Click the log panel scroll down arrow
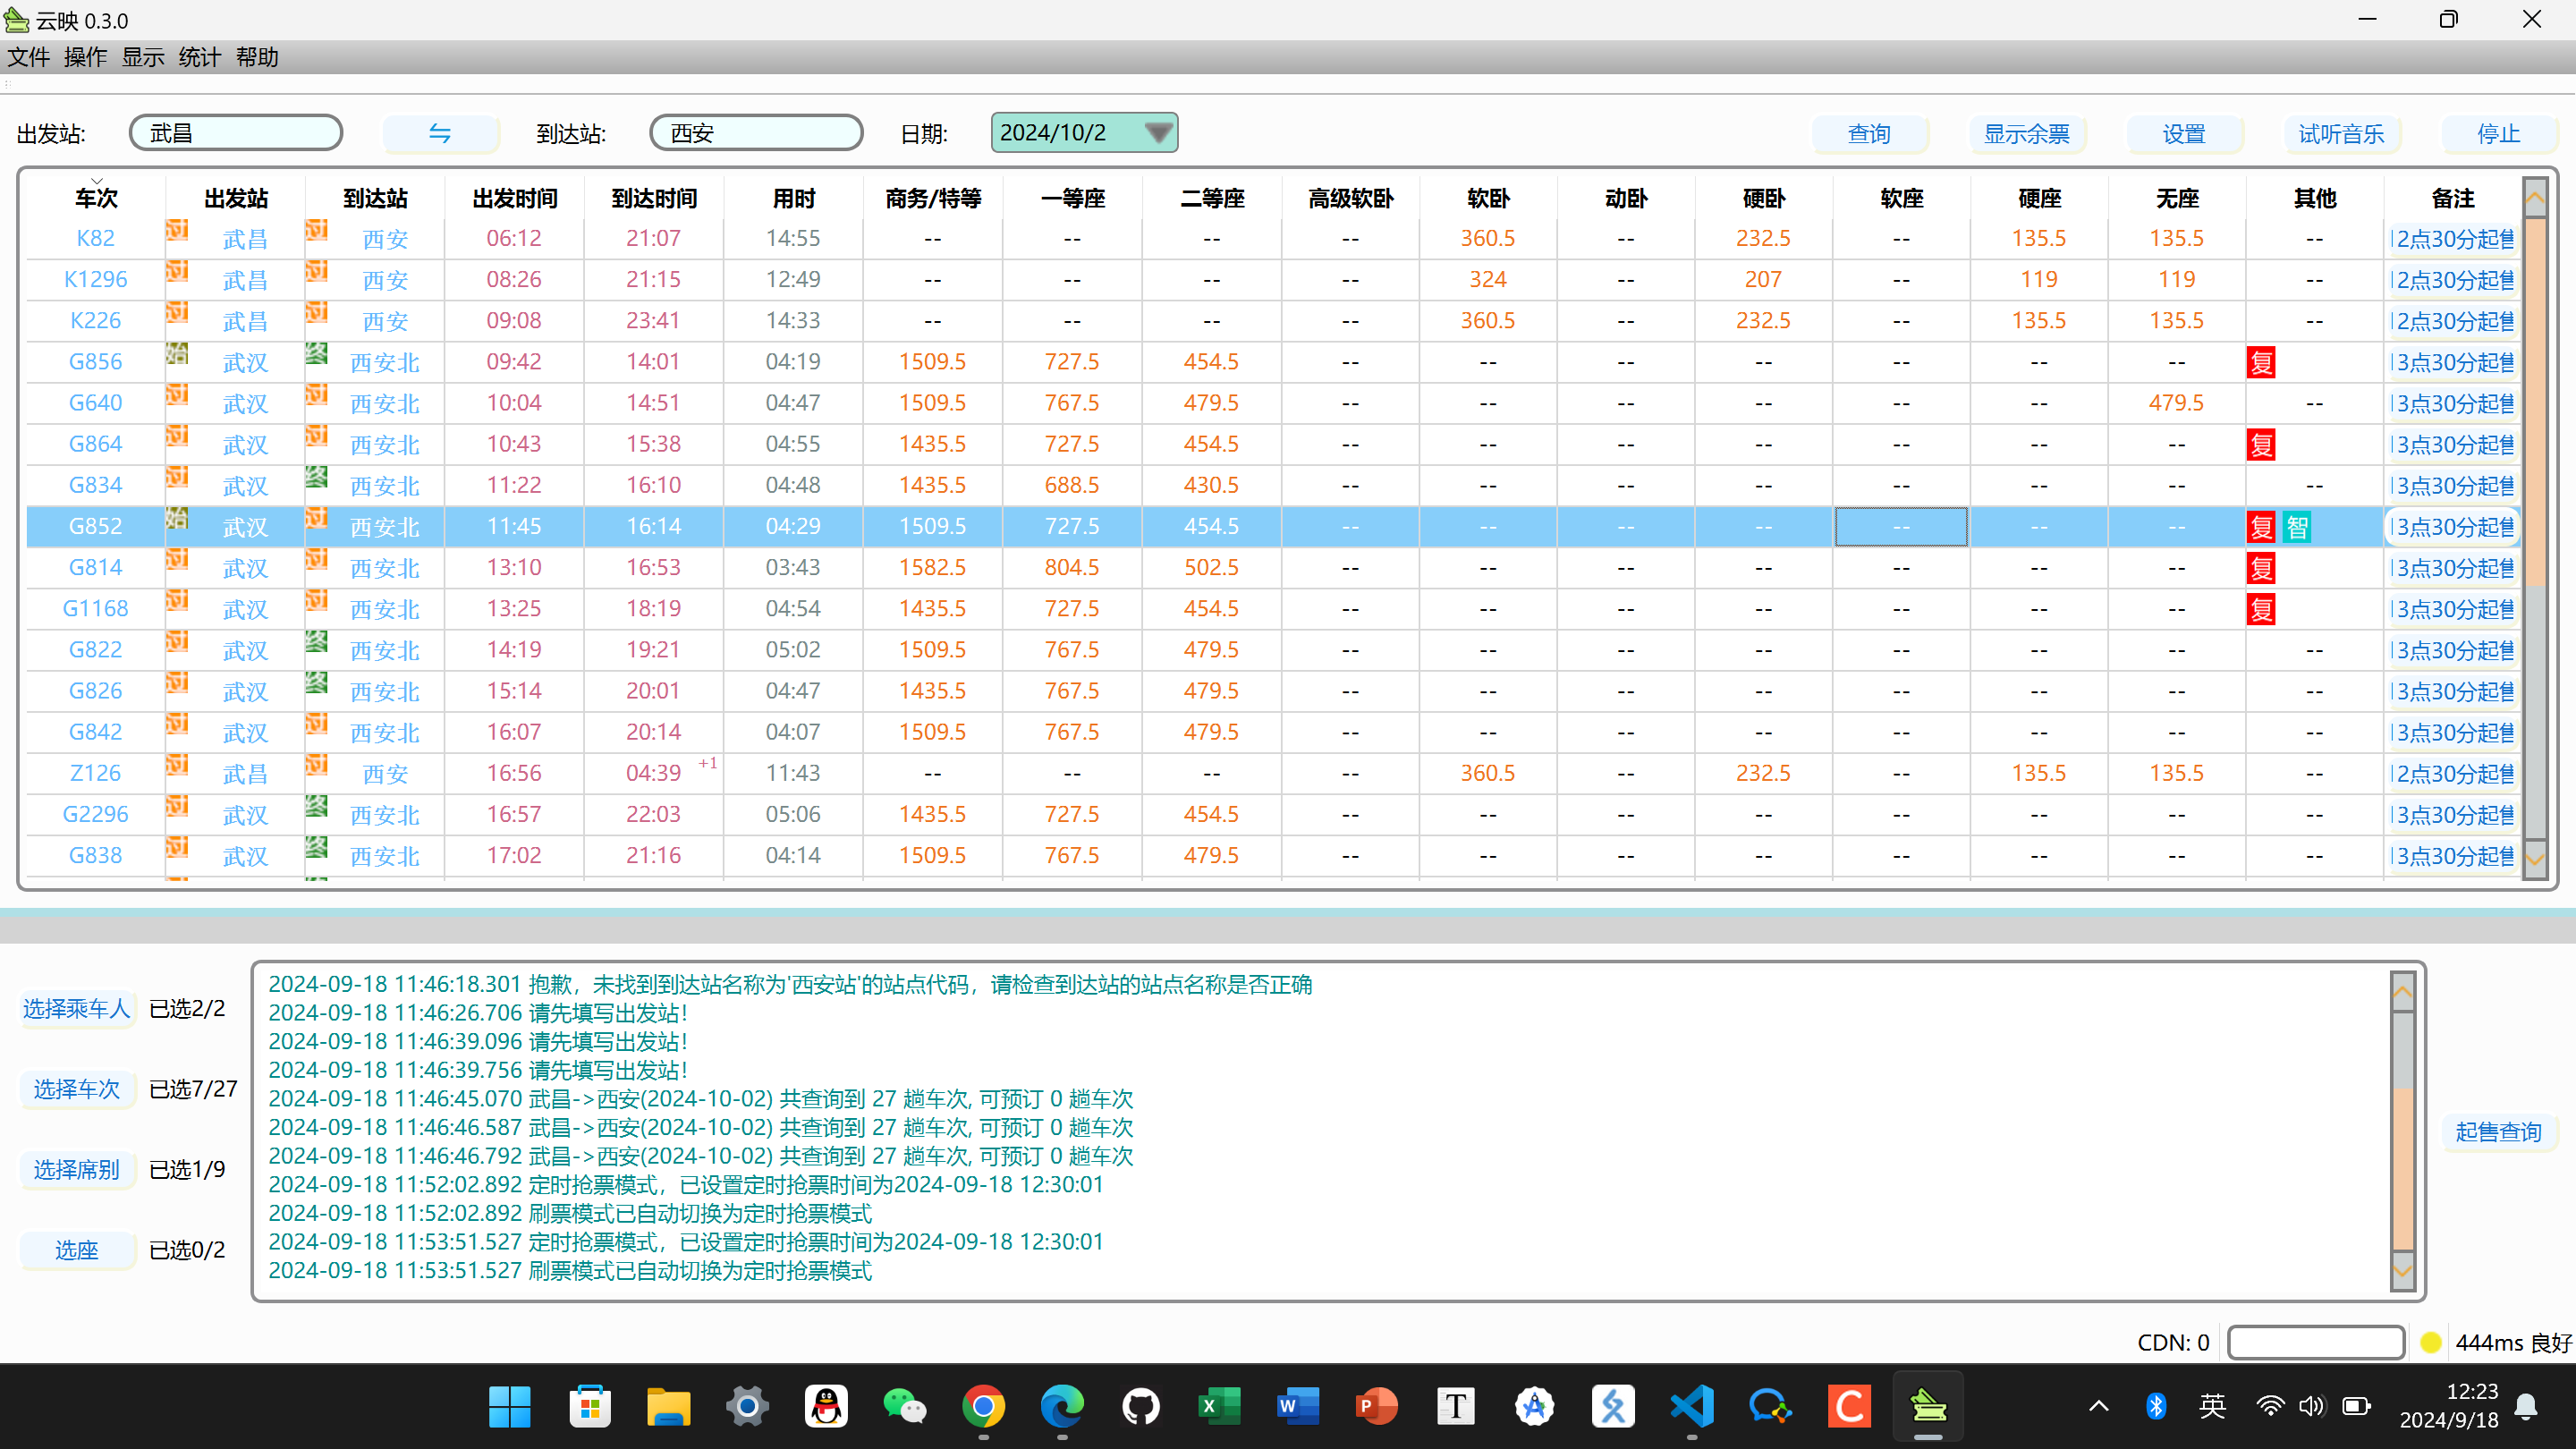This screenshot has width=2576, height=1449. pos(2402,1272)
